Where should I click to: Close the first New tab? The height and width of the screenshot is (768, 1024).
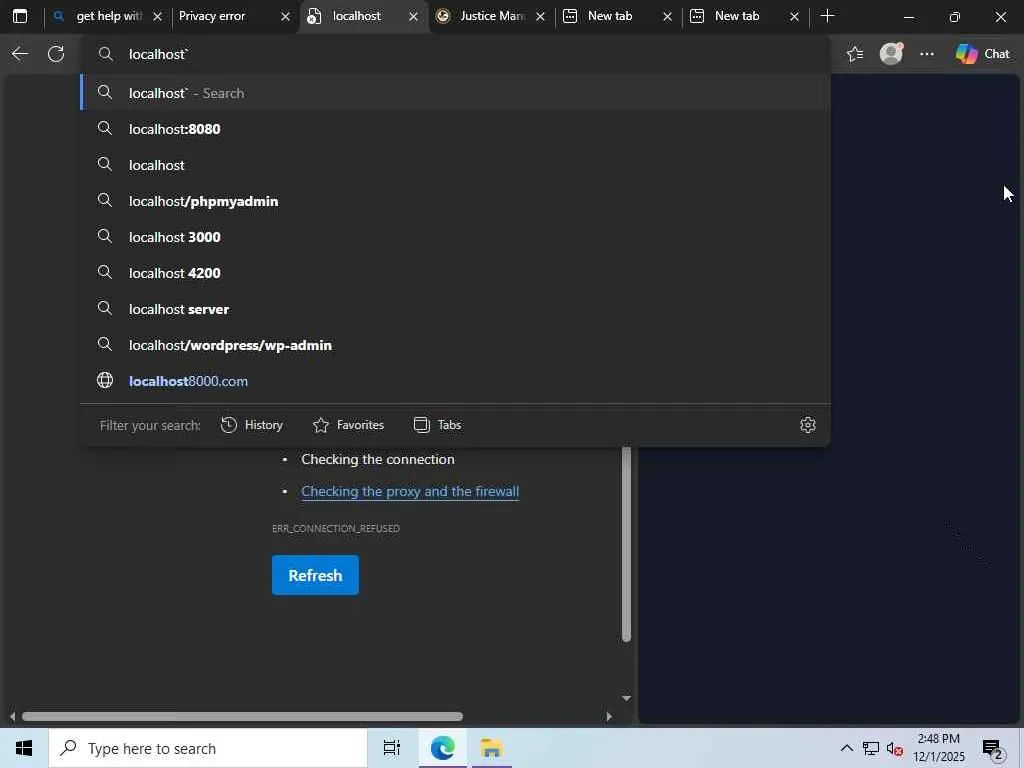pos(667,17)
